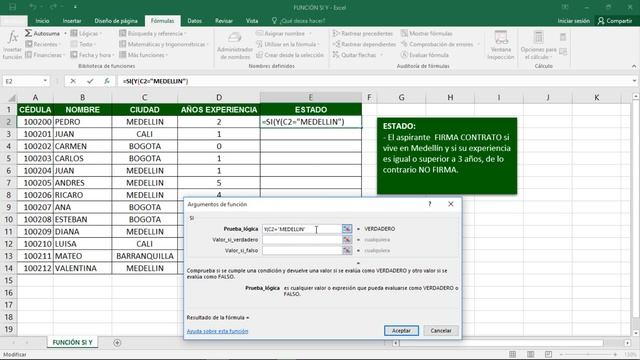Image resolution: width=640 pixels, height=360 pixels.
Task: Click the Valor_si_verdadero input field
Action: click(302, 240)
